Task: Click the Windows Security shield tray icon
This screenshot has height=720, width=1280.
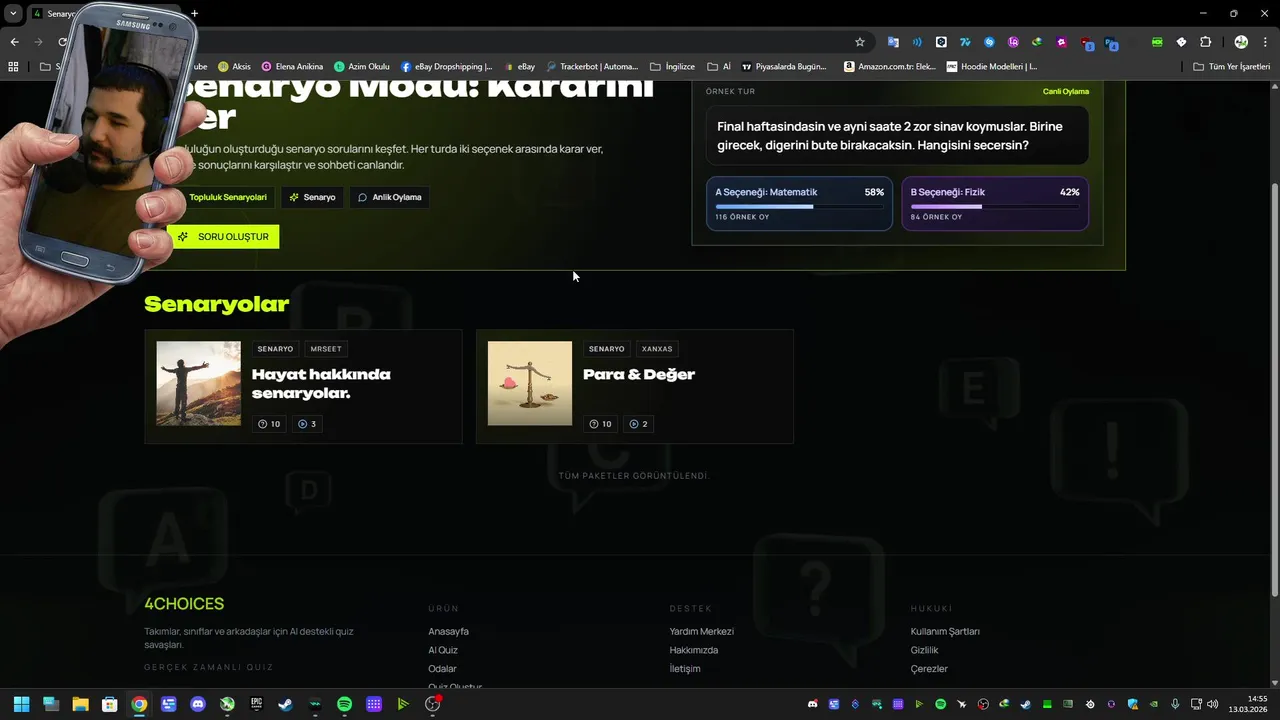Action: (x=1133, y=704)
